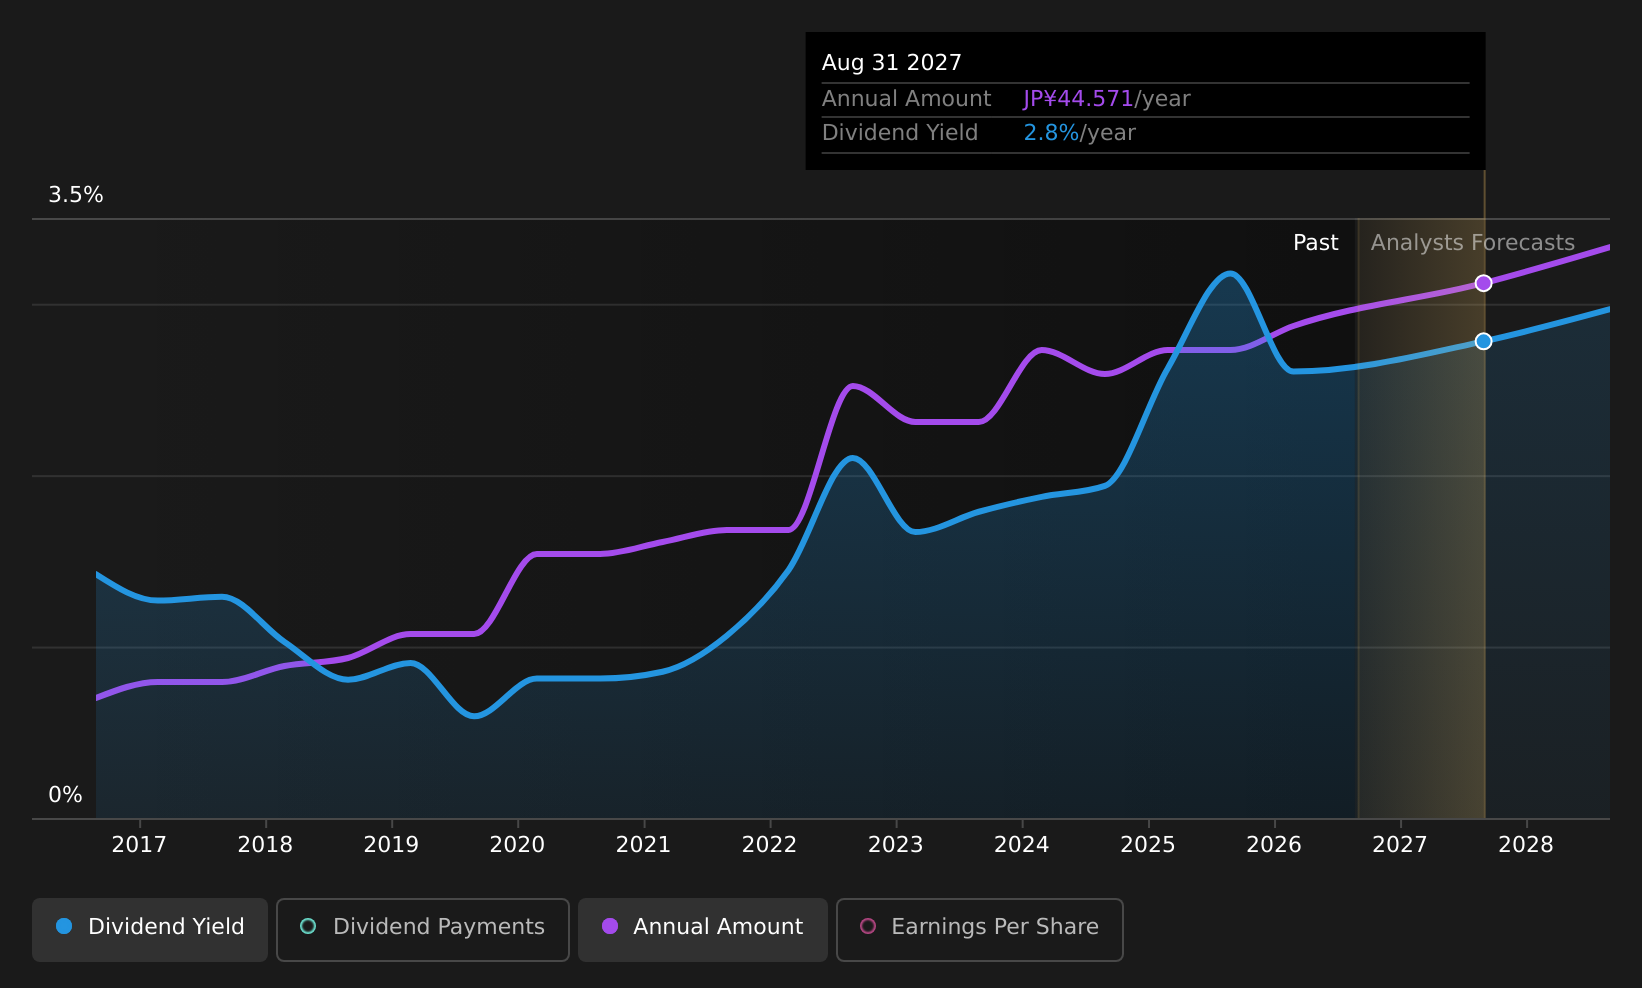Click the Dividend Yield tooltip row label
Screen dimensions: 1642x988
pyautogui.click(x=899, y=133)
